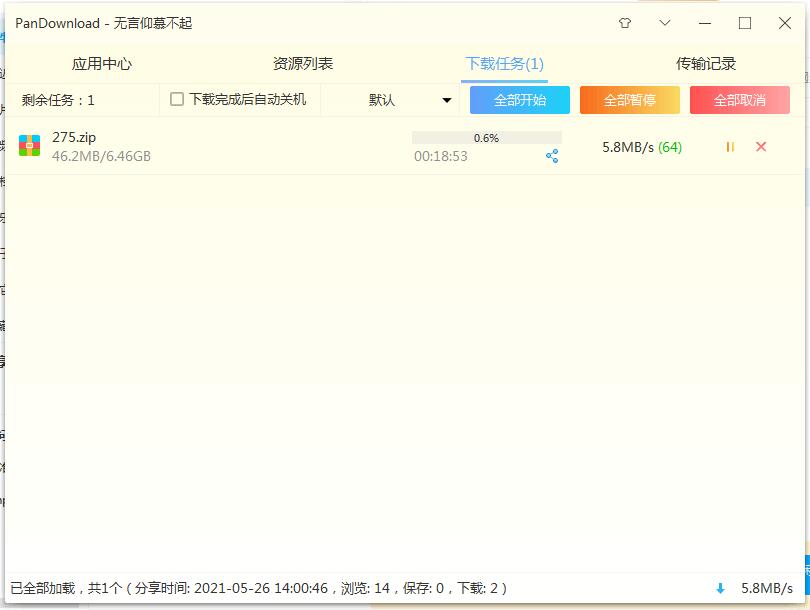Maximize the PanDownload window
The image size is (810, 610).
(x=745, y=23)
